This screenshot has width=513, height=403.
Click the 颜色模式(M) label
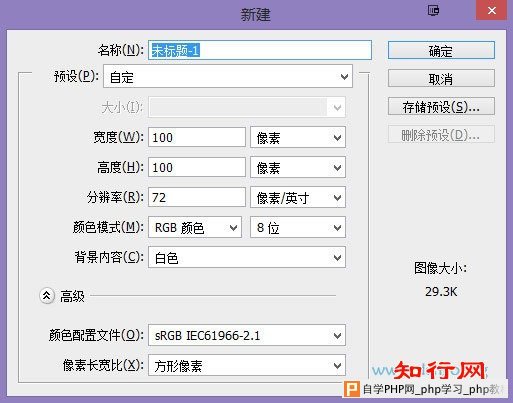click(108, 227)
